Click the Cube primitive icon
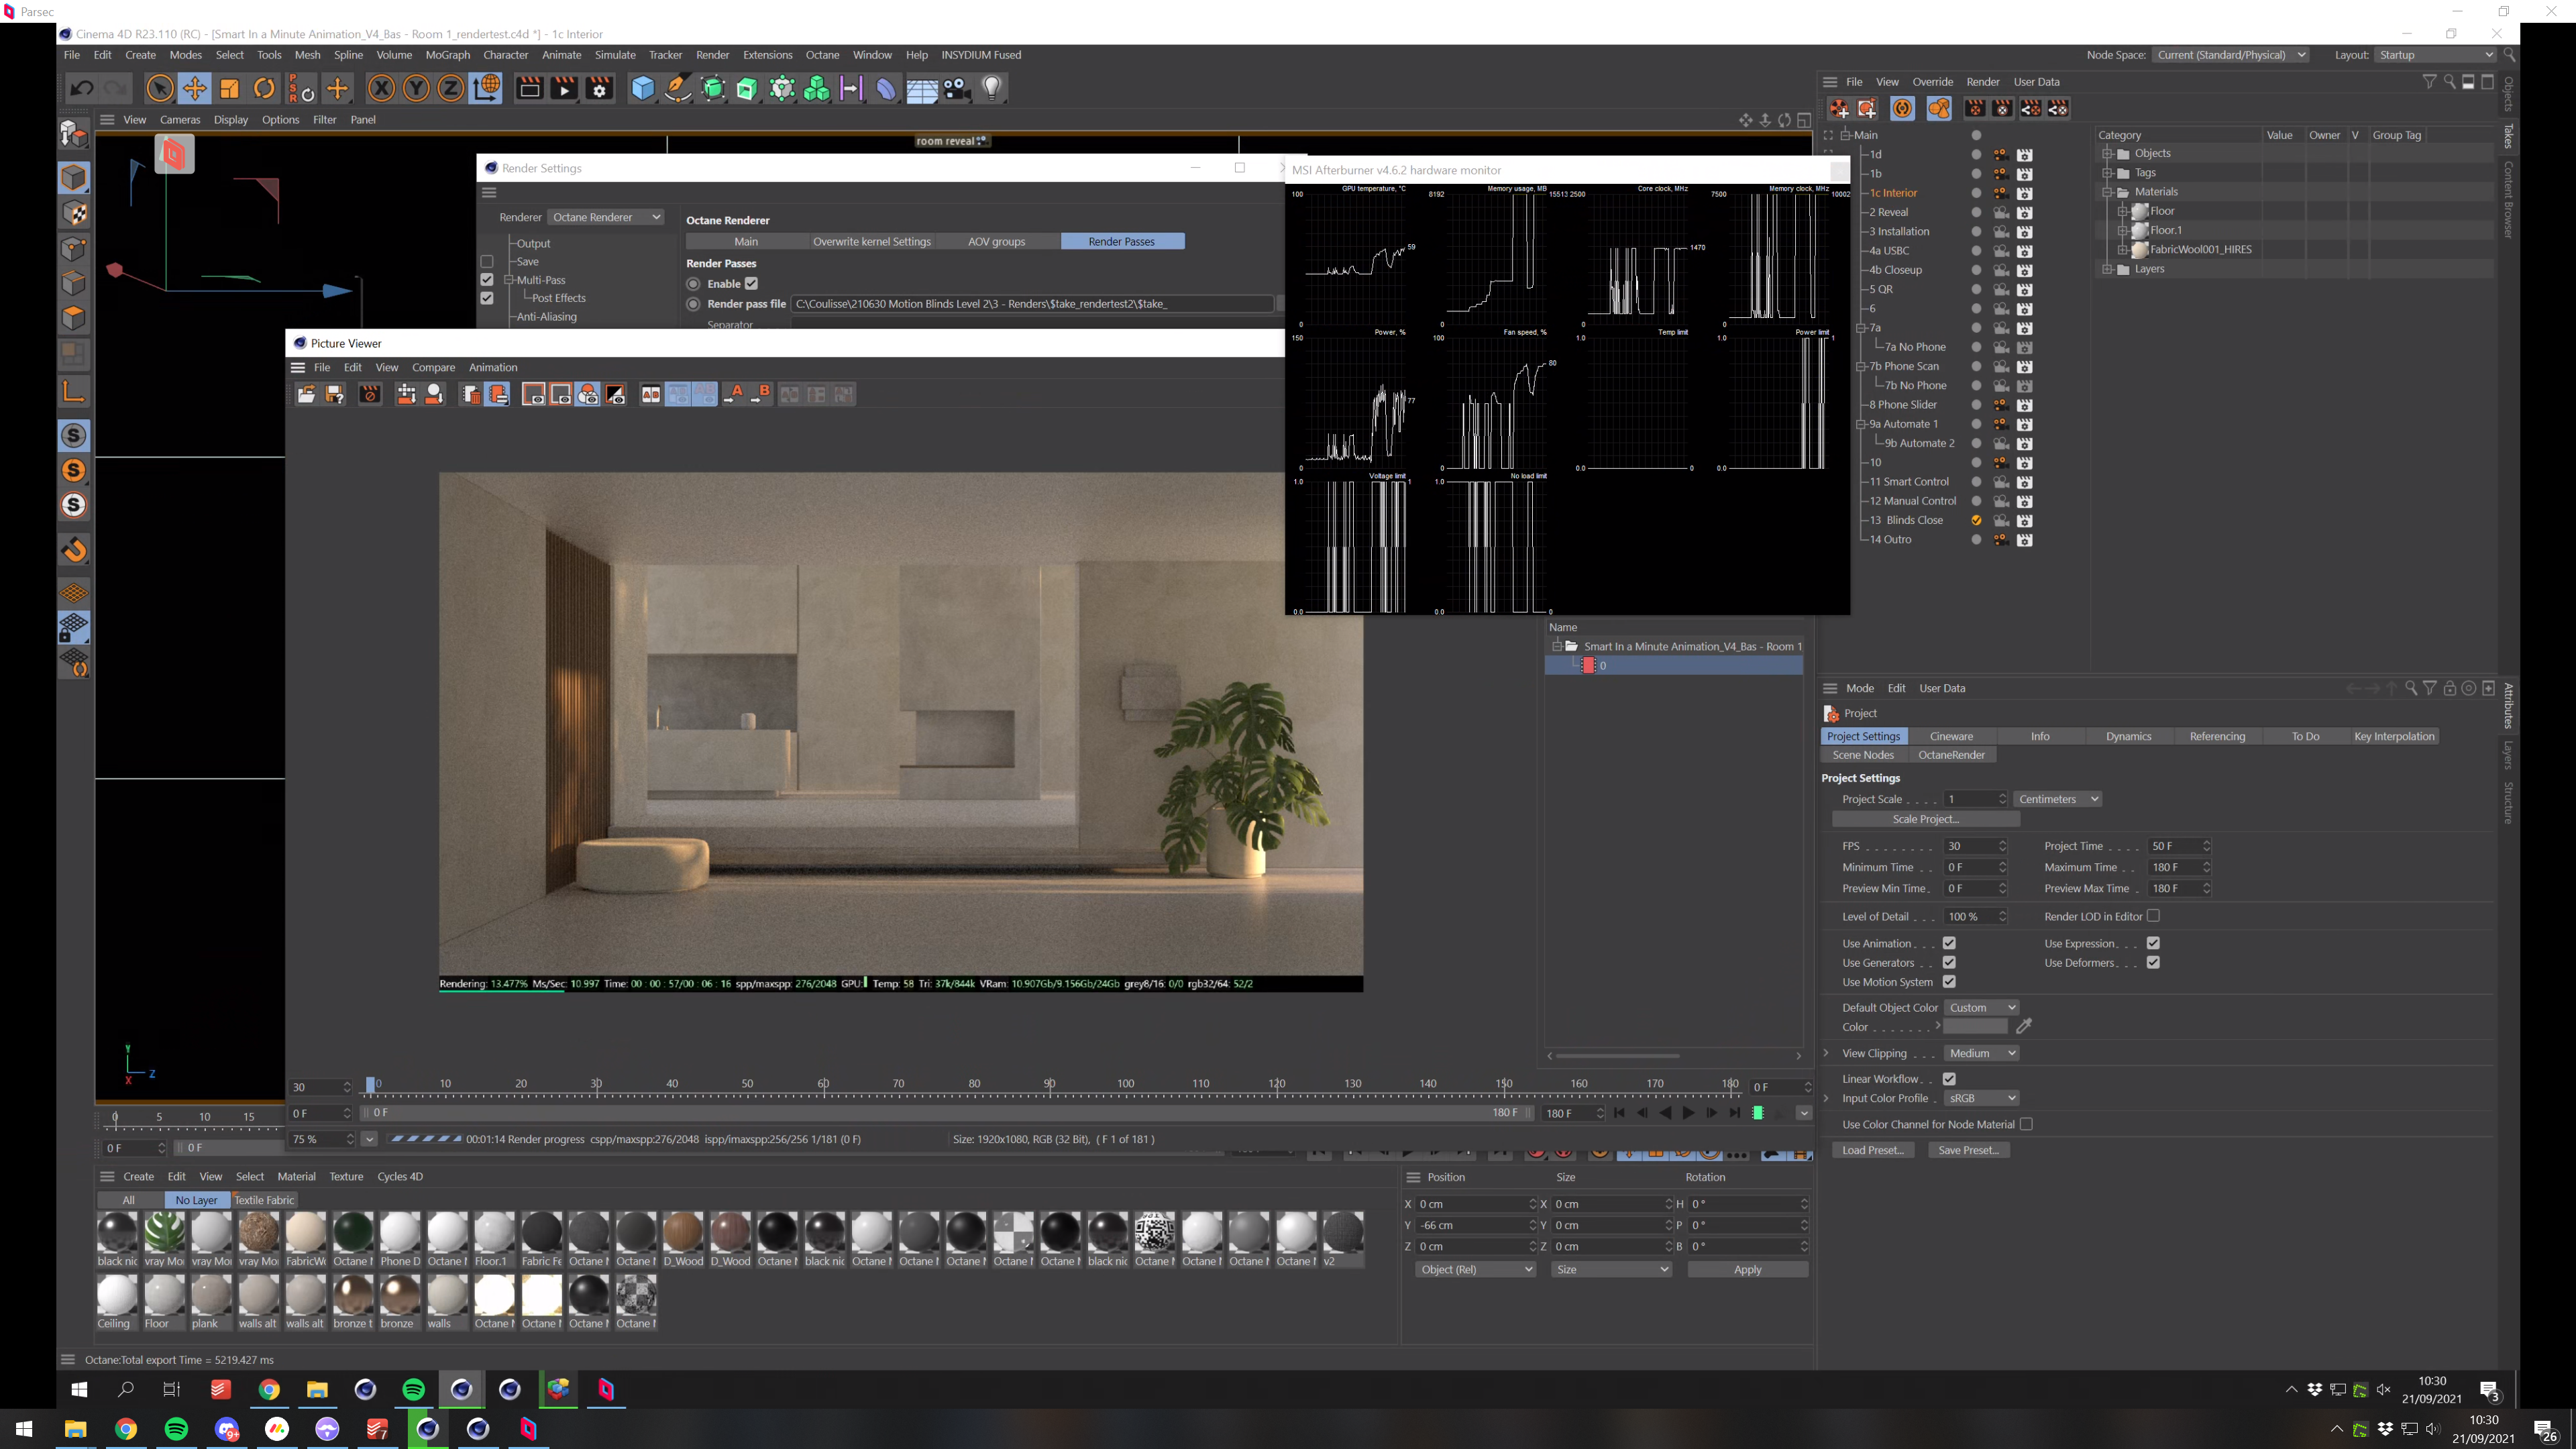This screenshot has width=2576, height=1449. [642, 89]
